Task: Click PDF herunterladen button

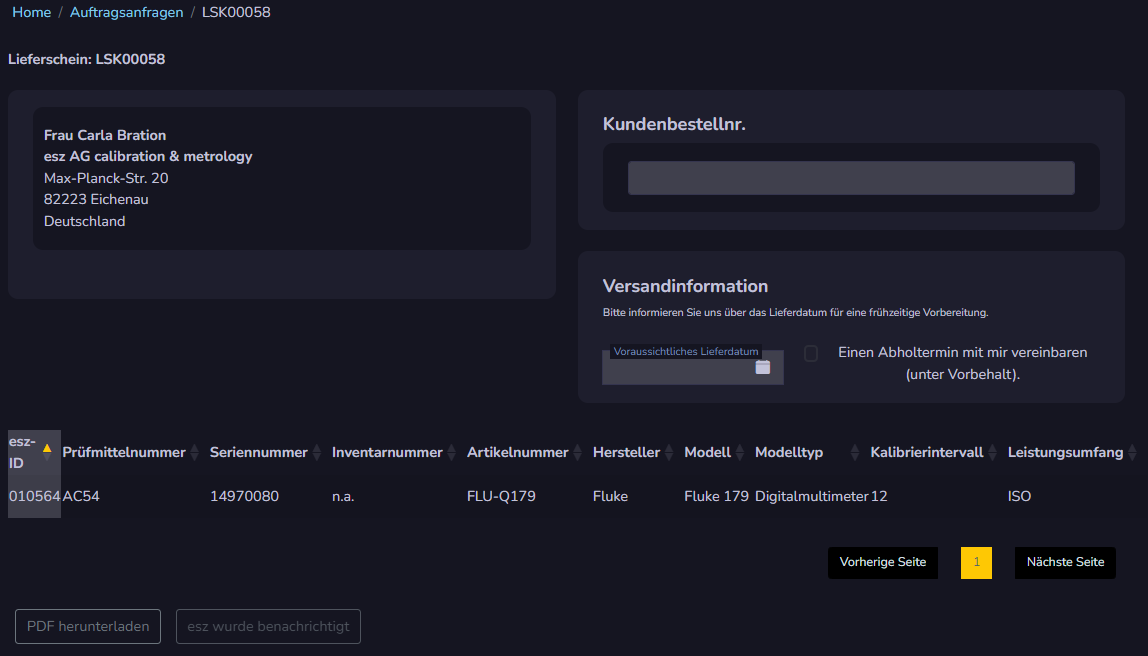Action: 88,627
